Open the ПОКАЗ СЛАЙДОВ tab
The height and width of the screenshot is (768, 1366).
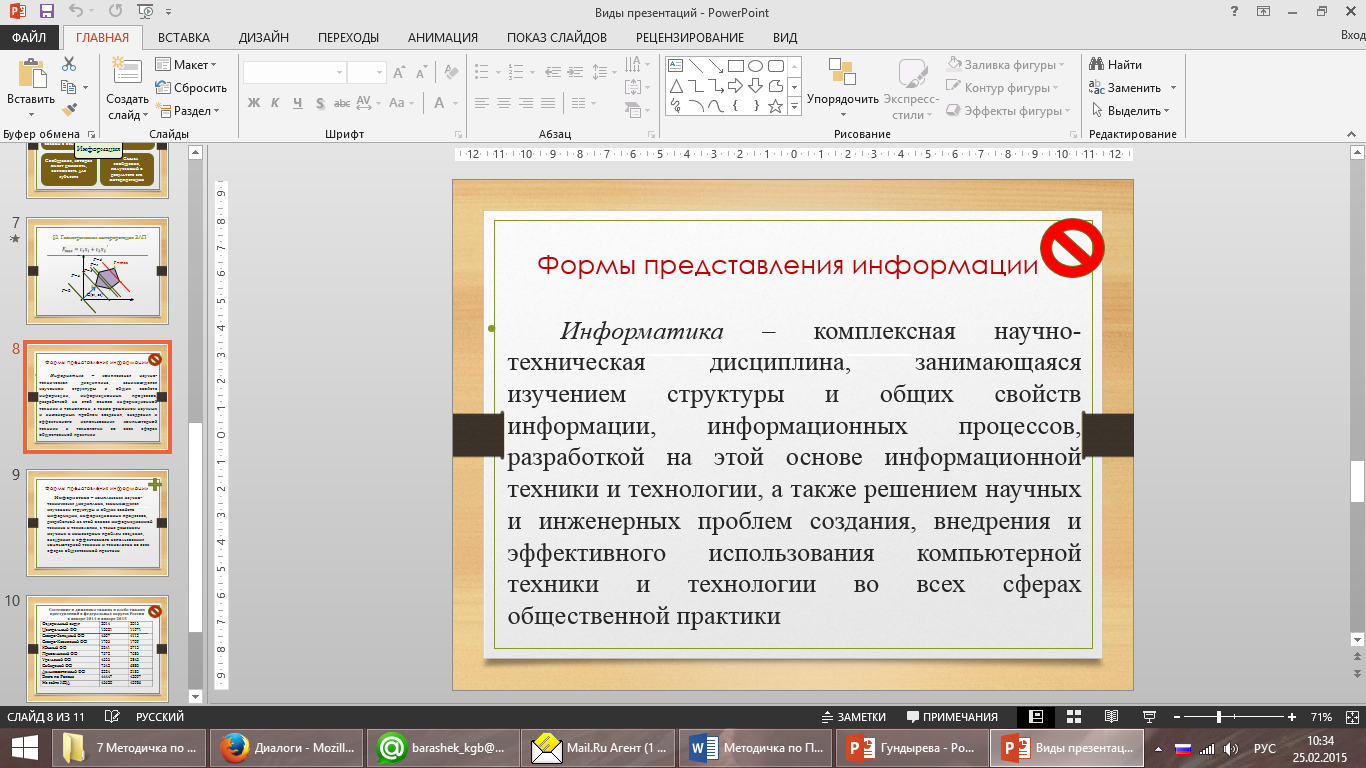pyautogui.click(x=556, y=38)
